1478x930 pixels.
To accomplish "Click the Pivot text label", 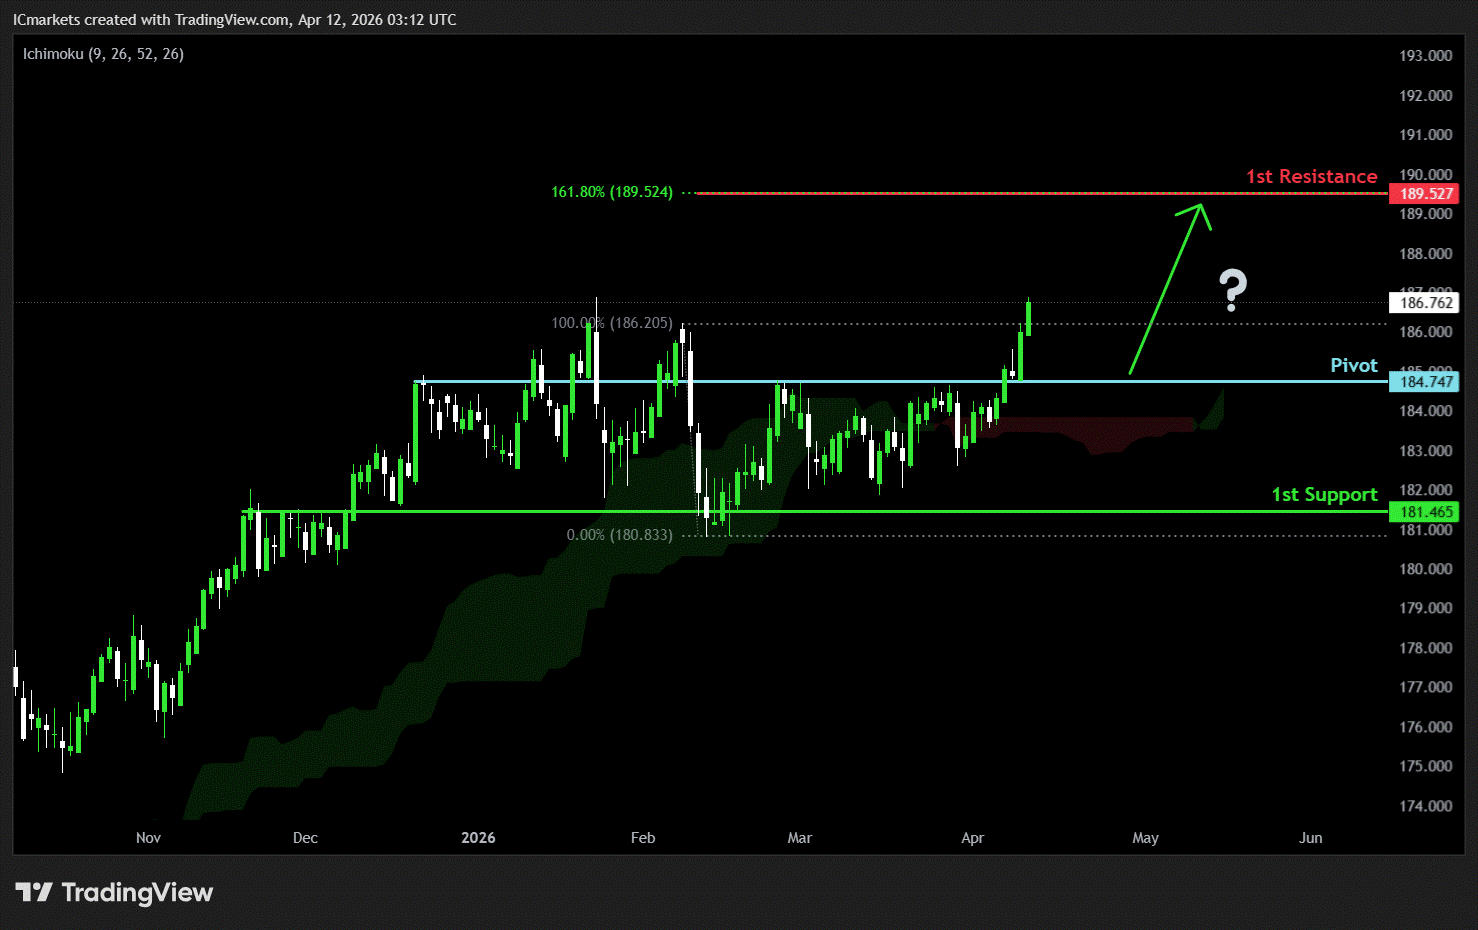I will pos(1353,366).
